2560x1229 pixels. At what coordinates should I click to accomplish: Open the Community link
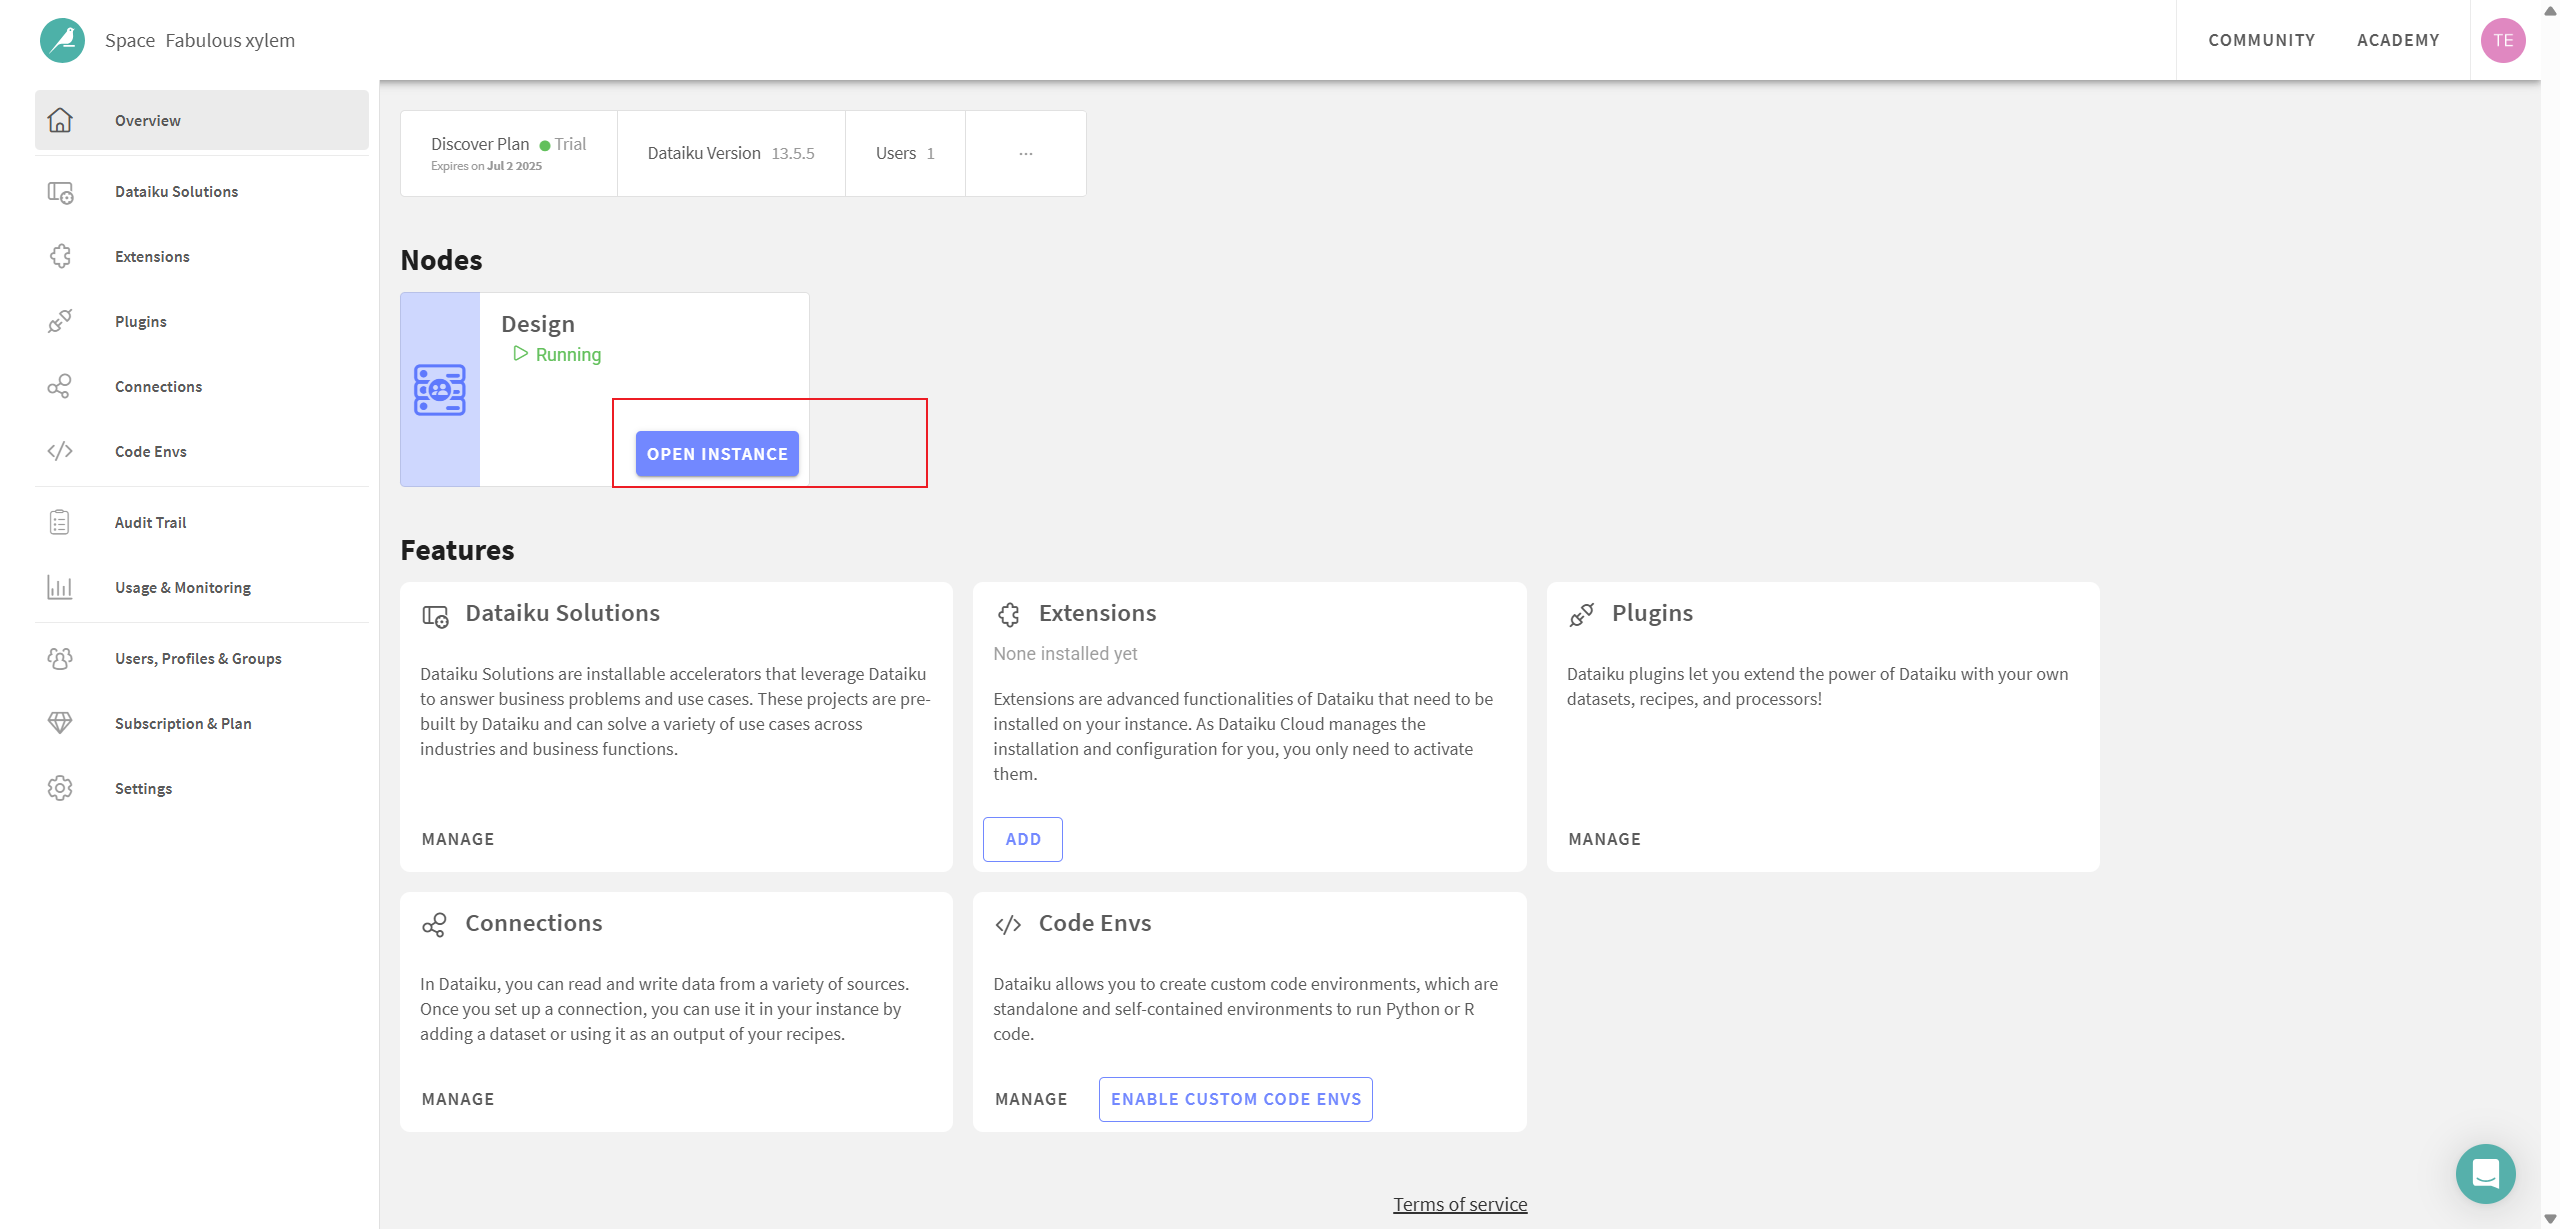point(2262,40)
